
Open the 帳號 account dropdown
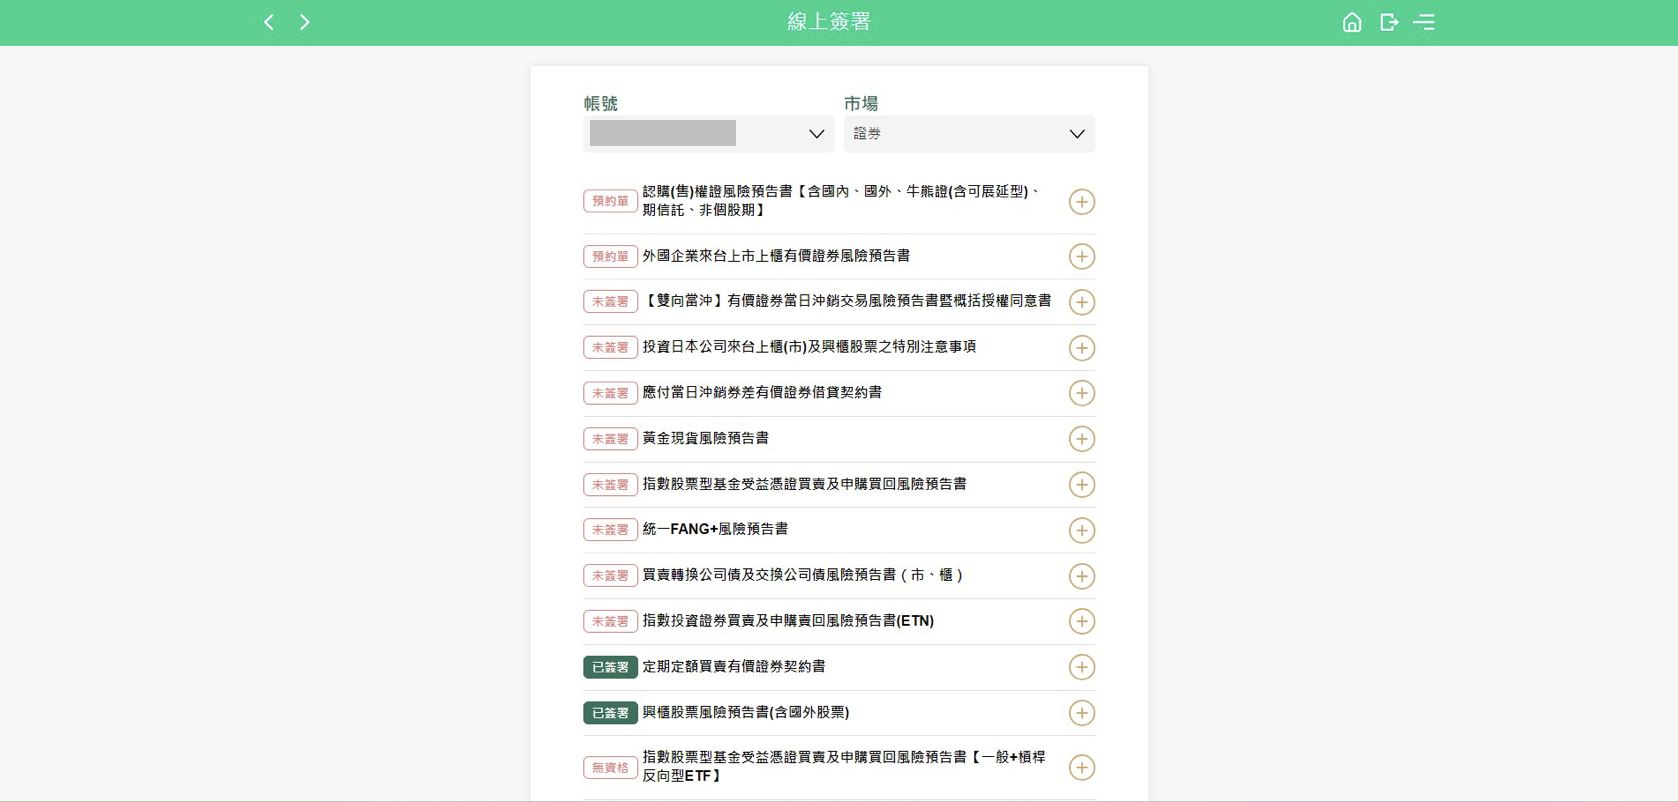tap(708, 134)
